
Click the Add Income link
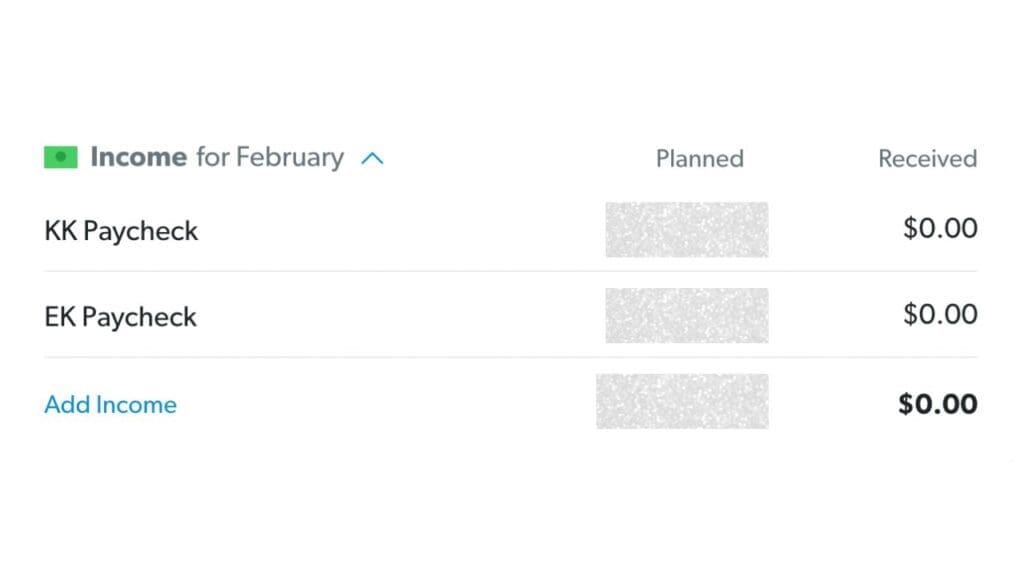click(110, 404)
